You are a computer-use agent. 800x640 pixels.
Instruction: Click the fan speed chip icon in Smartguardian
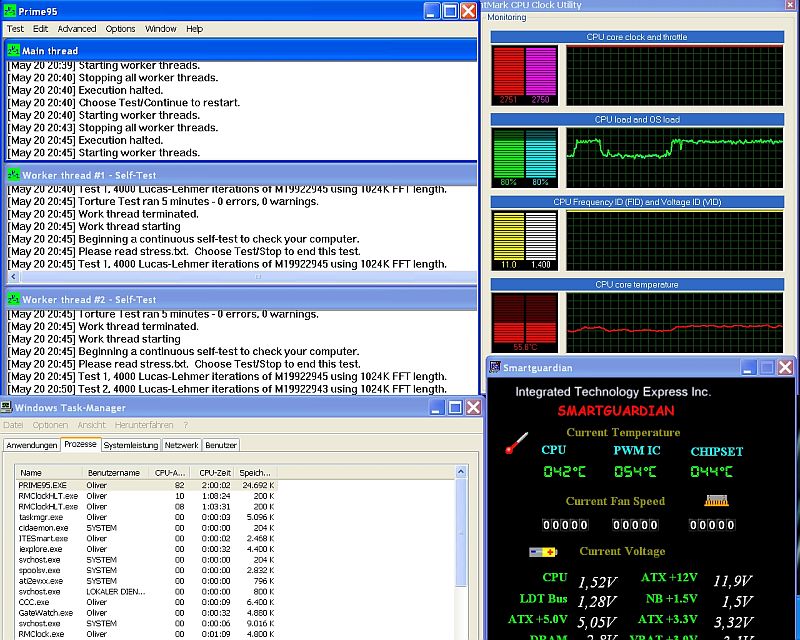[716, 501]
